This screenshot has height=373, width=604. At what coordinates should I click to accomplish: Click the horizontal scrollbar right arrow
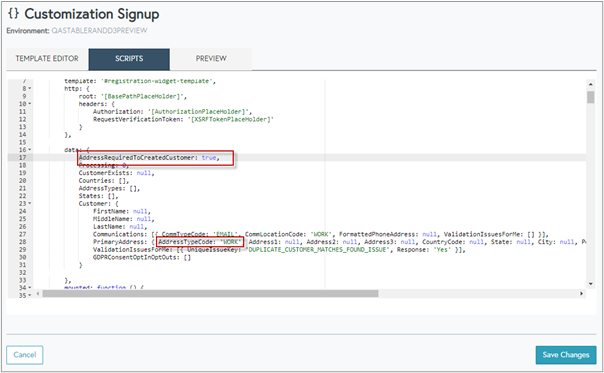point(582,294)
